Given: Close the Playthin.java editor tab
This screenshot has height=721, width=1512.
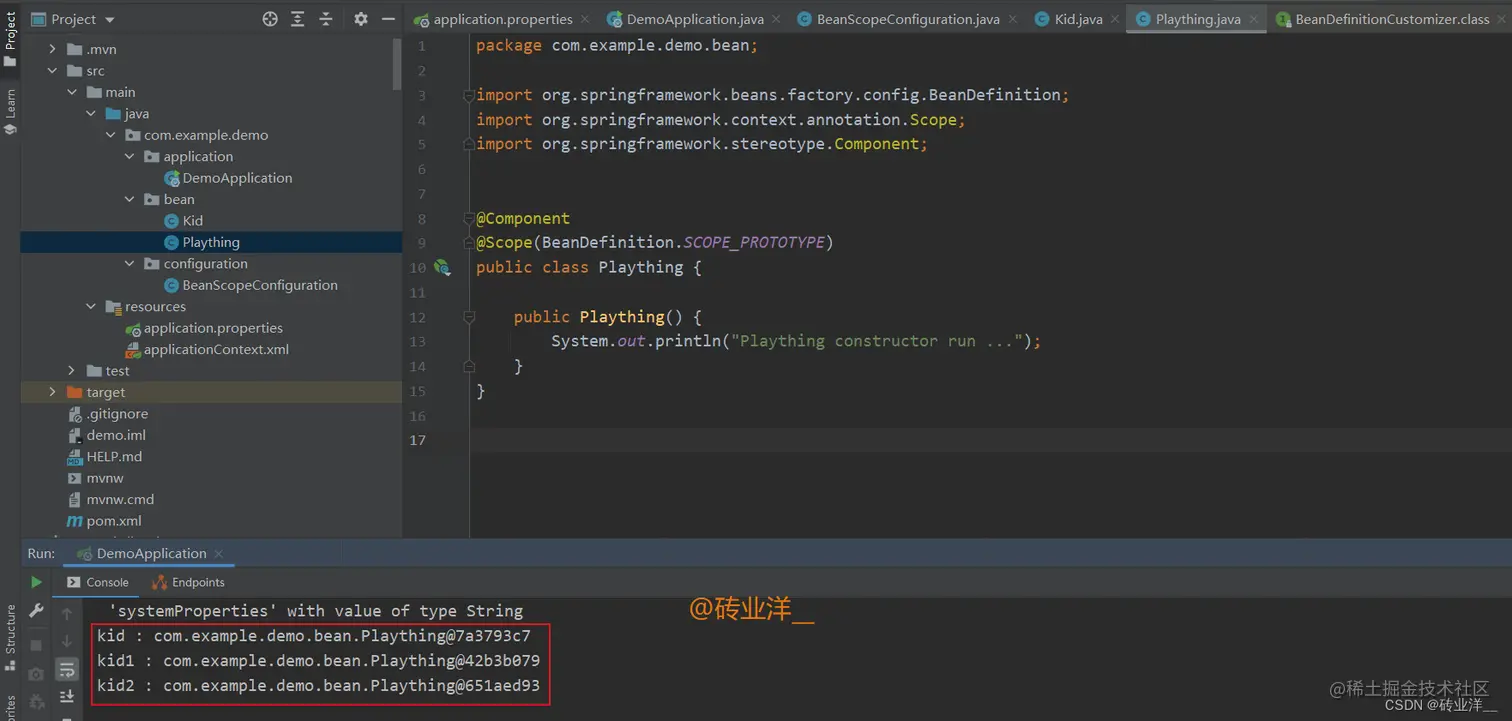Looking at the screenshot, I should pos(1253,19).
